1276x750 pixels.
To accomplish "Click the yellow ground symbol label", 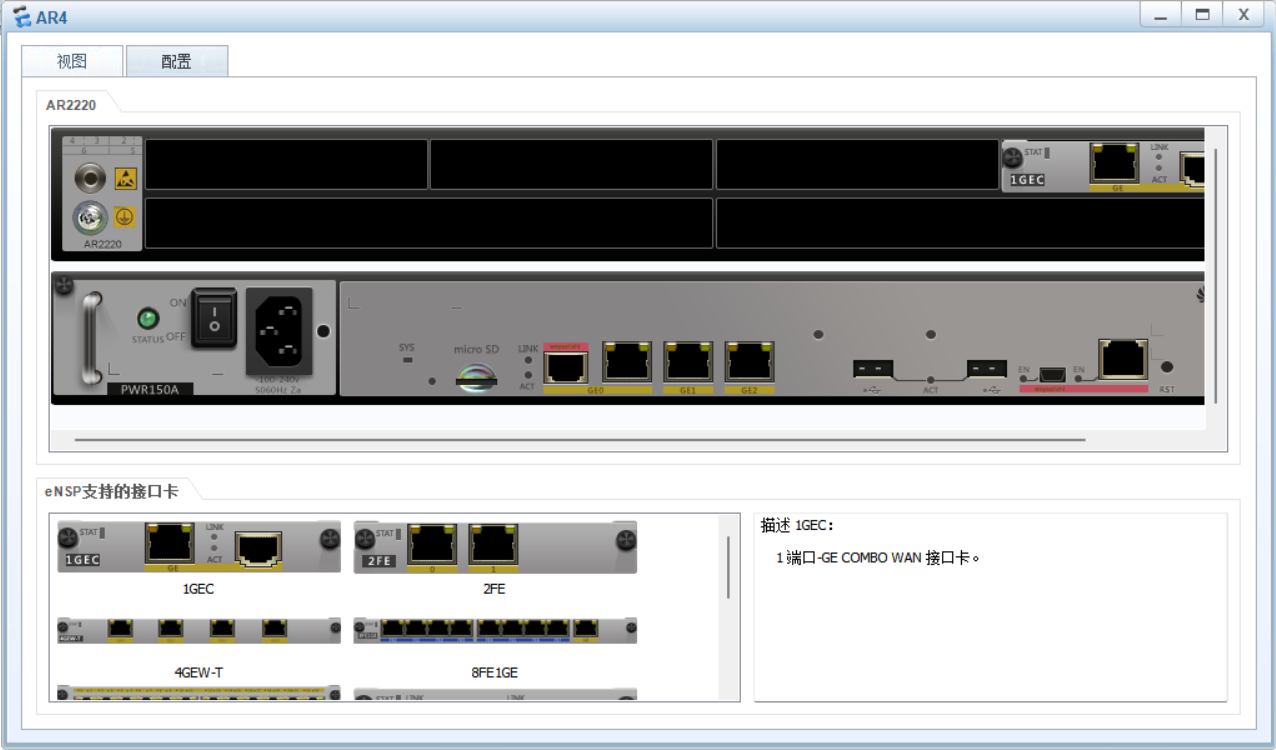I will tap(125, 216).
